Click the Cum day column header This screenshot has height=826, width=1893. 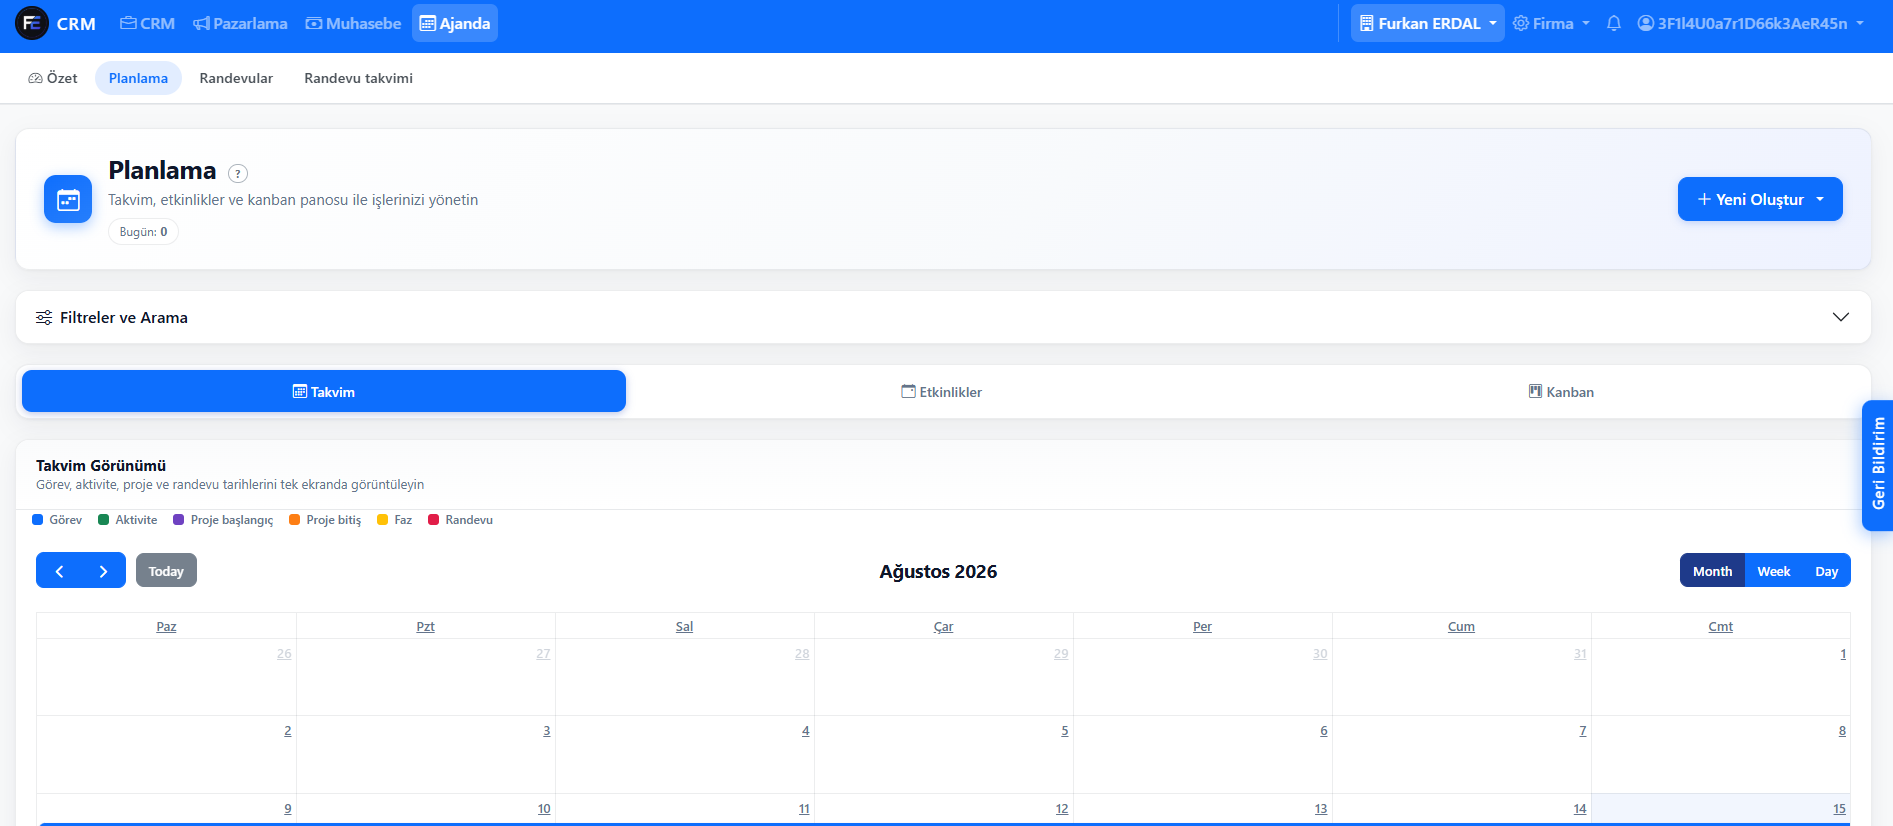(1461, 627)
